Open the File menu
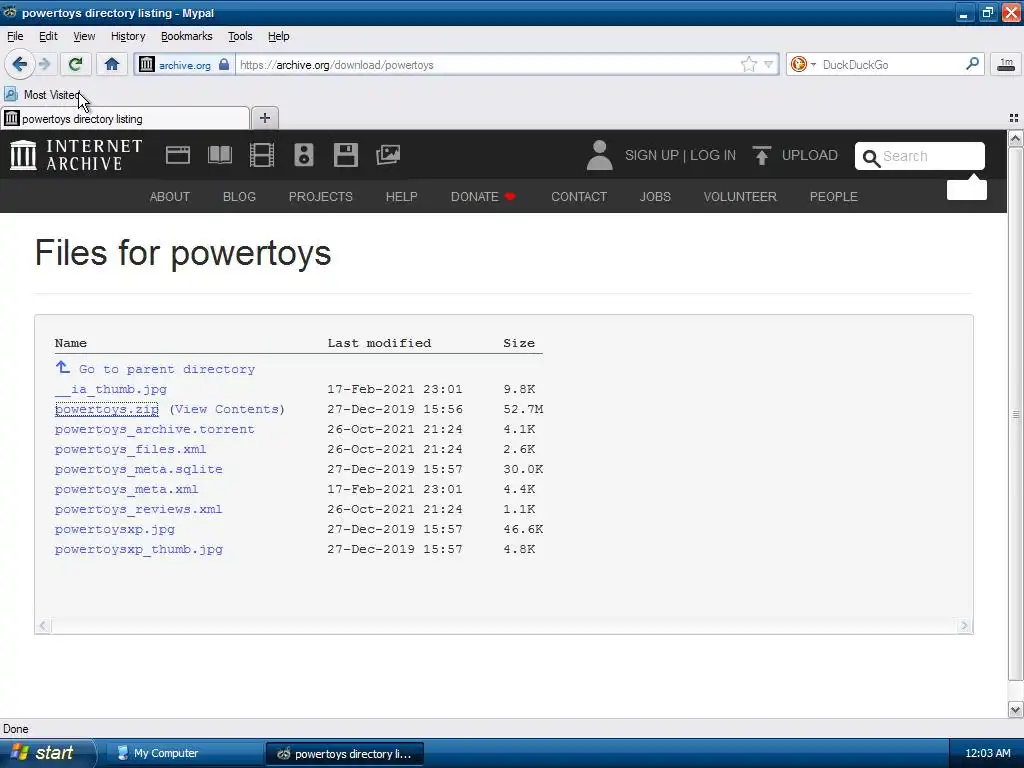This screenshot has height=768, width=1024. click(x=15, y=36)
